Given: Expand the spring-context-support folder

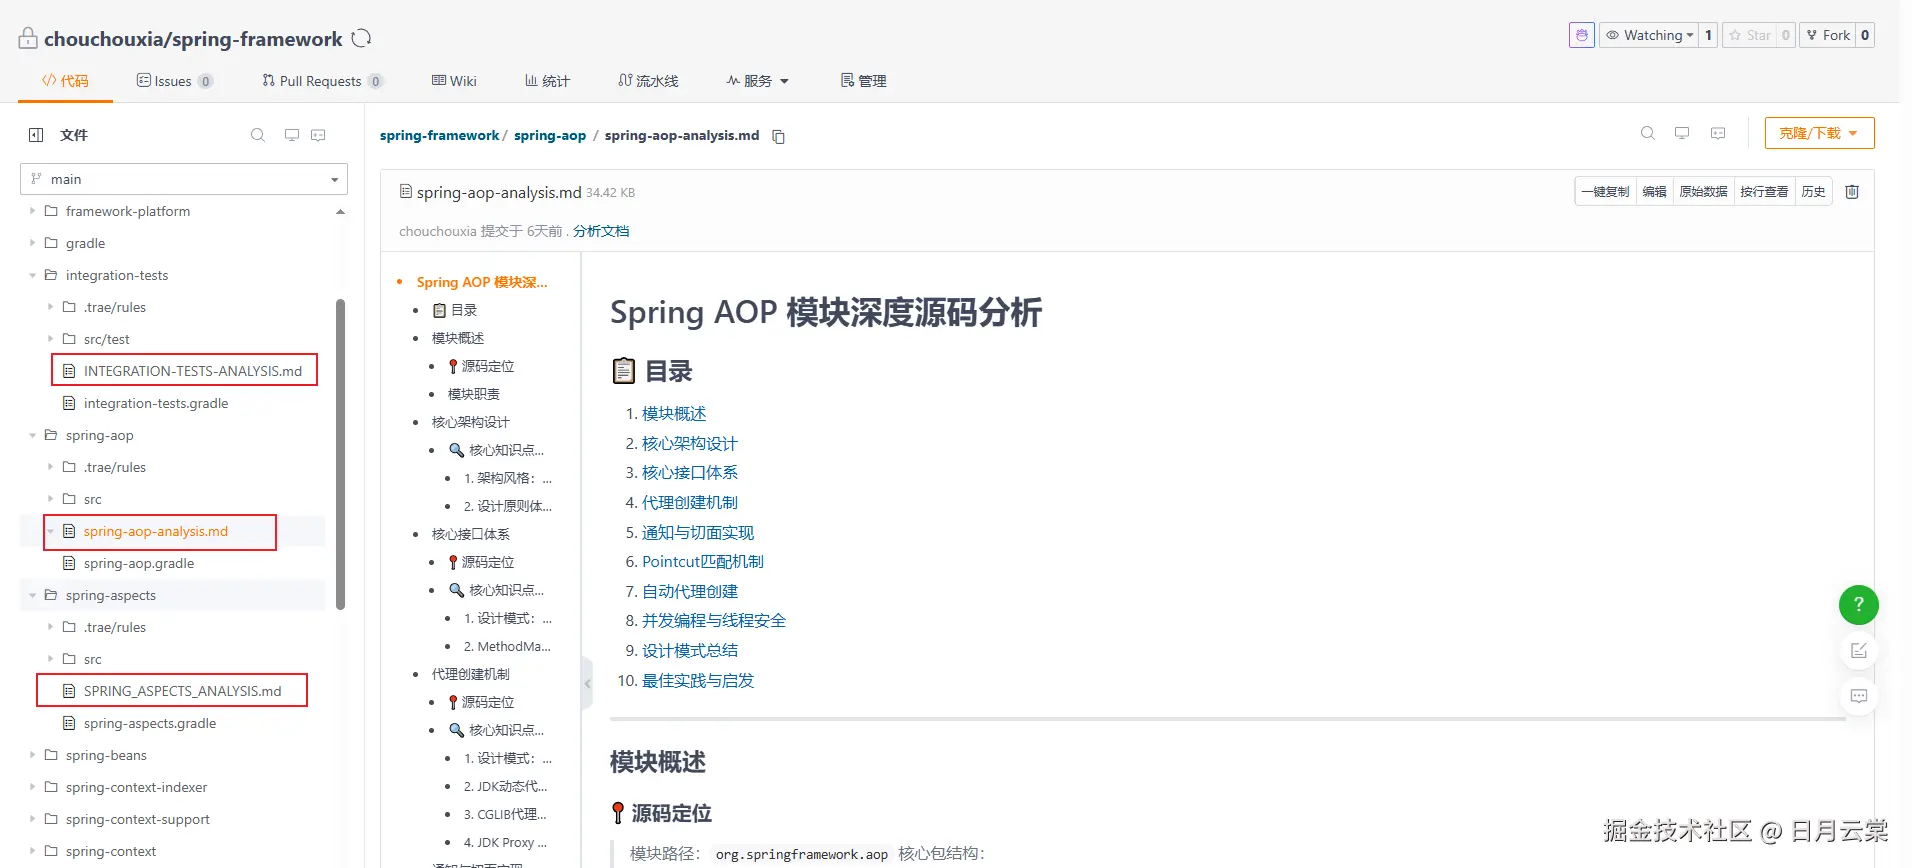Looking at the screenshot, I should (32, 819).
